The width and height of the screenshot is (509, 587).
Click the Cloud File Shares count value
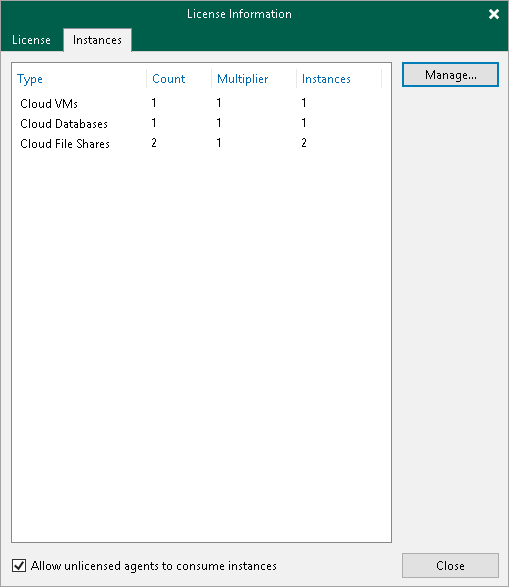(154, 143)
